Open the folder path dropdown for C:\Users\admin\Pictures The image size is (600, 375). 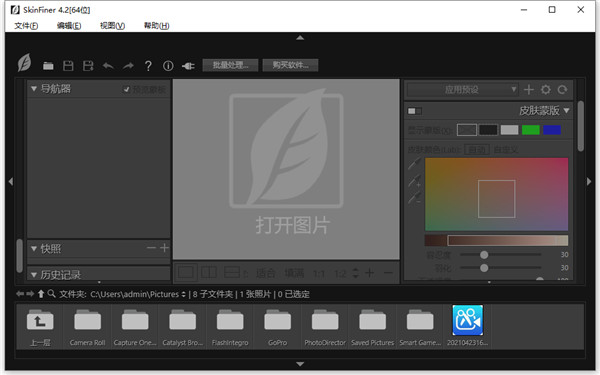pyautogui.click(x=184, y=294)
